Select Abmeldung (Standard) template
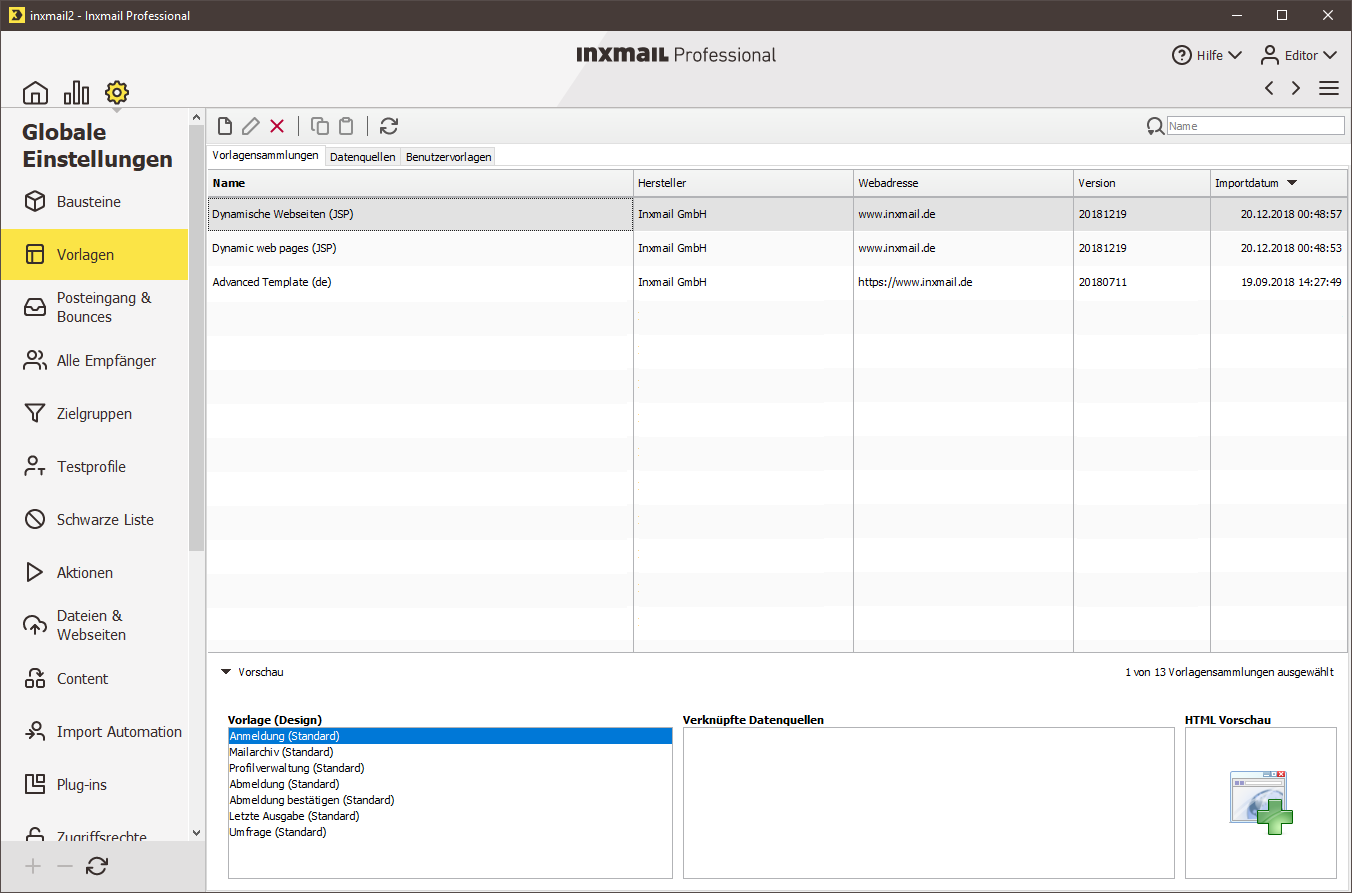The image size is (1352, 893). coord(450,784)
